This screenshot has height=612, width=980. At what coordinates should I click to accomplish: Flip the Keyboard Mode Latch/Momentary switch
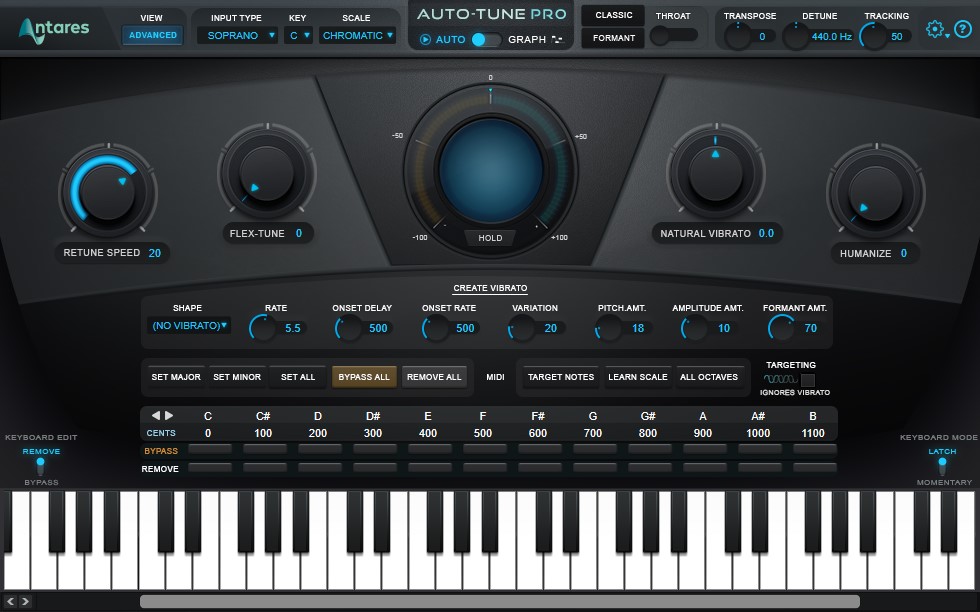coord(942,466)
